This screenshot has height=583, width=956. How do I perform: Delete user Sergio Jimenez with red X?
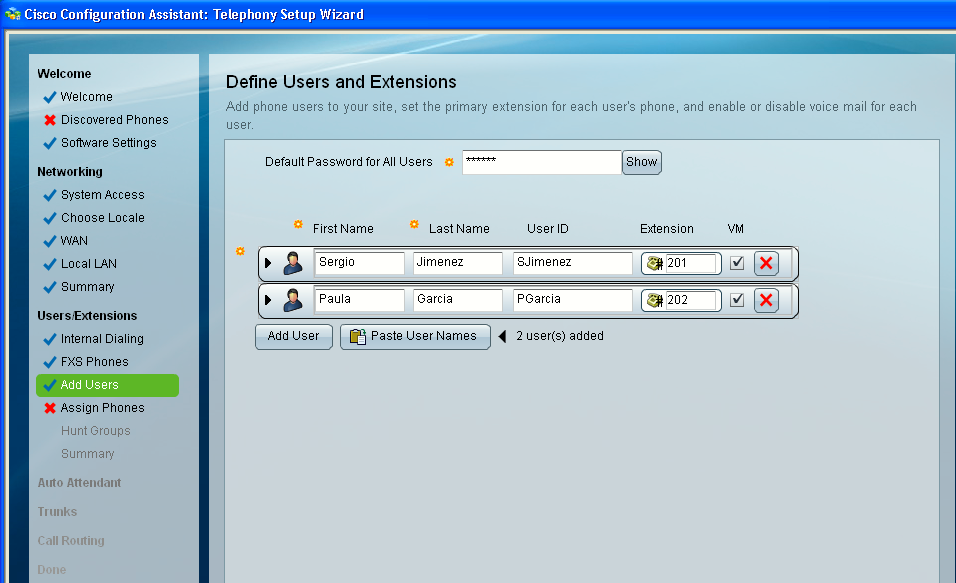coord(766,263)
